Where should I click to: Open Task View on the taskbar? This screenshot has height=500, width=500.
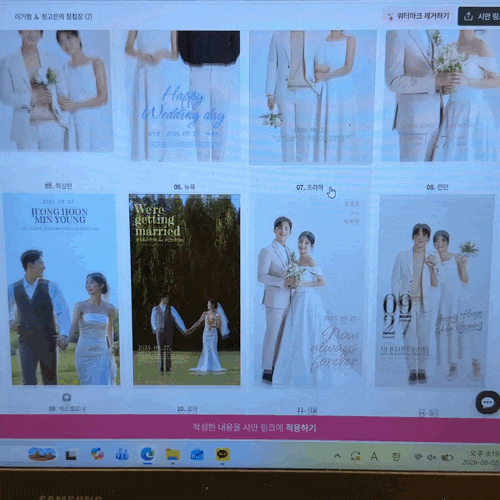71,455
